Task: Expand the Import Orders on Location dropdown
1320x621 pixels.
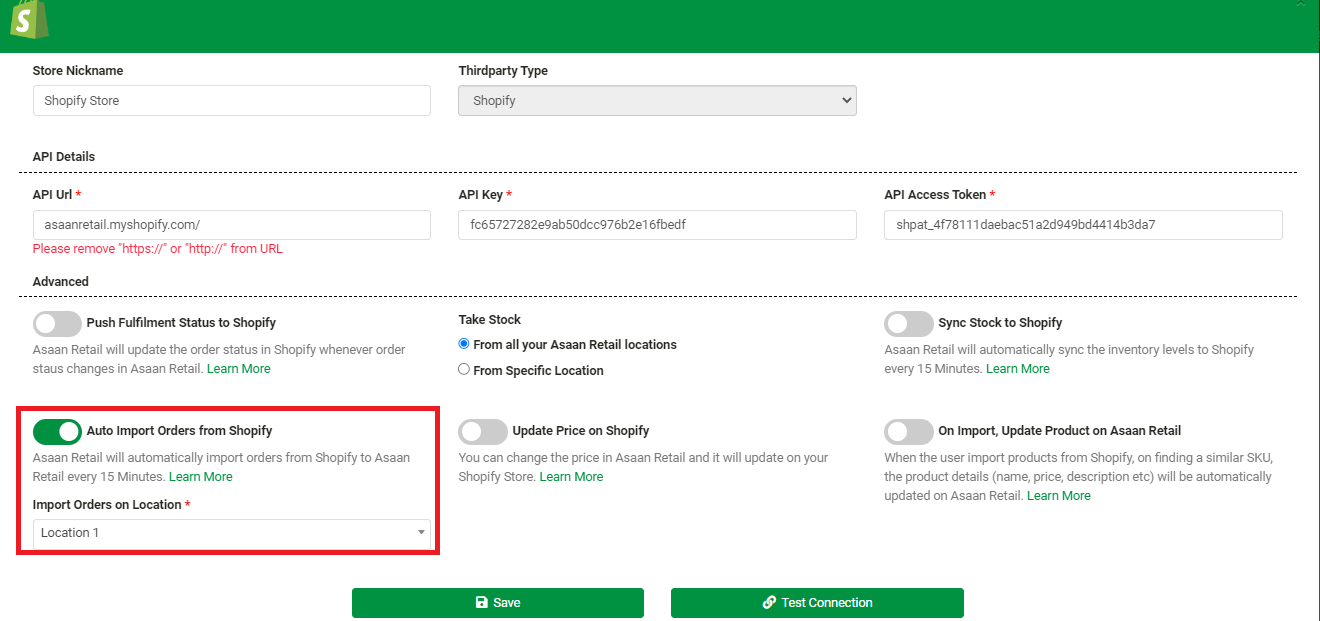Action: [x=232, y=533]
